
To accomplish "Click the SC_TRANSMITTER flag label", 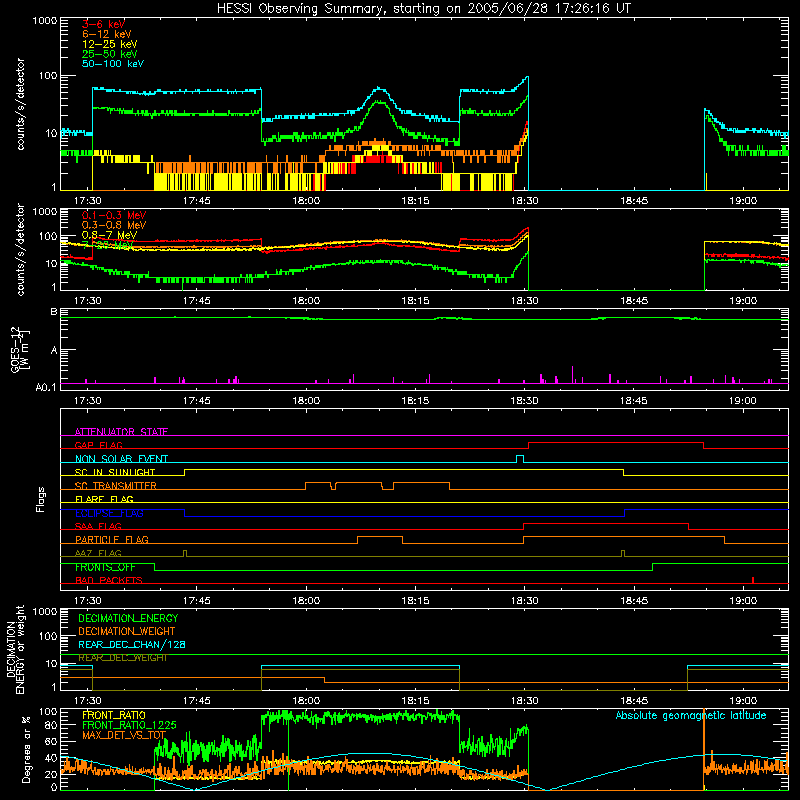I will [116, 486].
